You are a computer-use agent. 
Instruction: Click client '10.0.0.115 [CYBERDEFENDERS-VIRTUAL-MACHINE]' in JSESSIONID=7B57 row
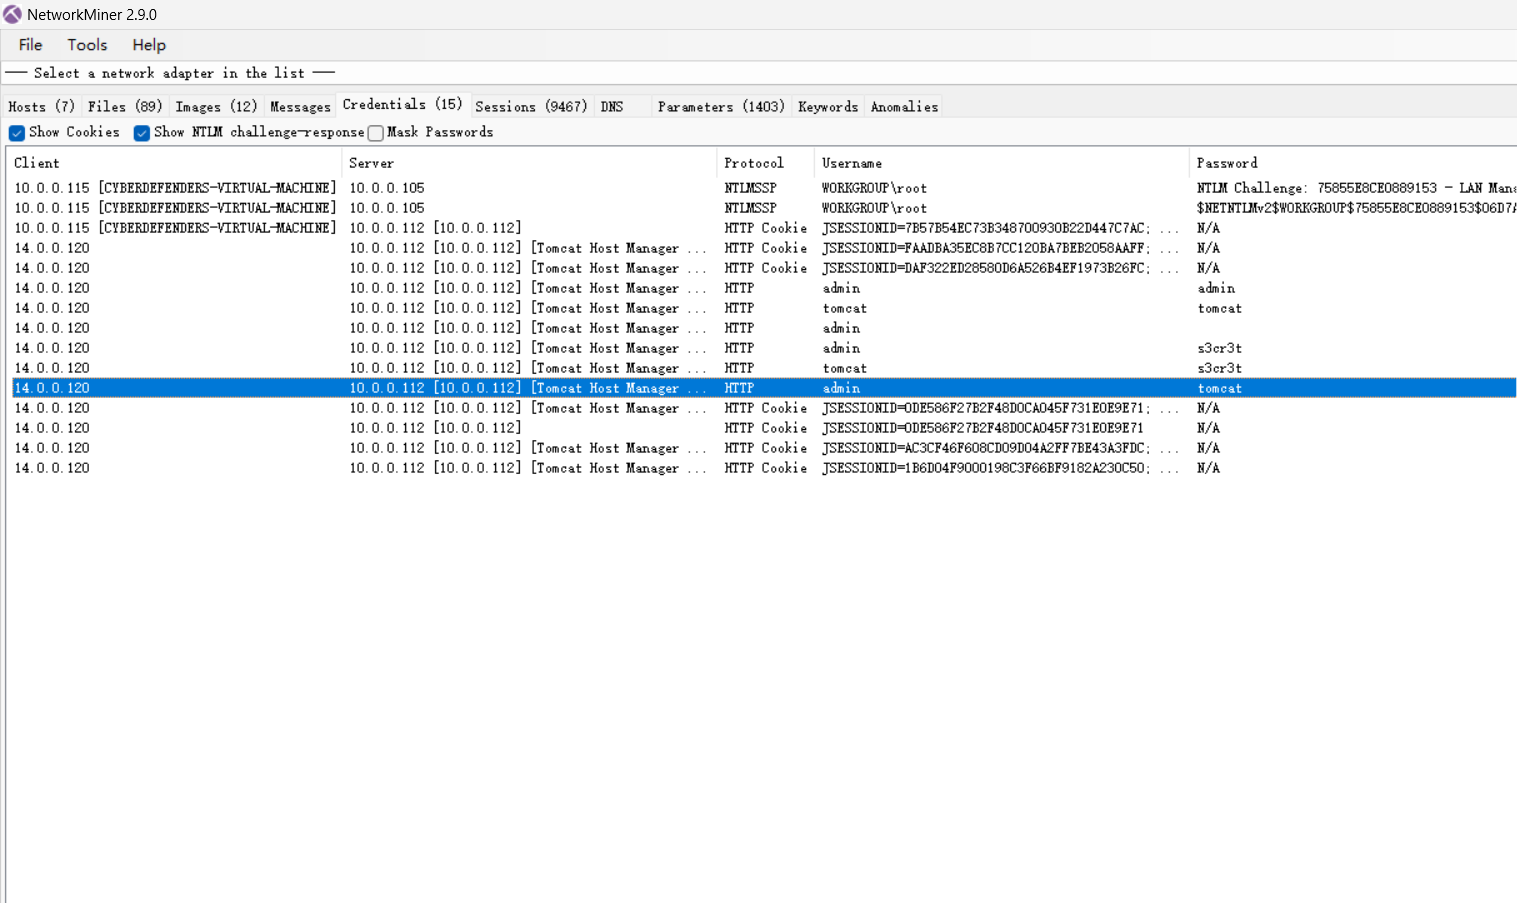[175, 228]
